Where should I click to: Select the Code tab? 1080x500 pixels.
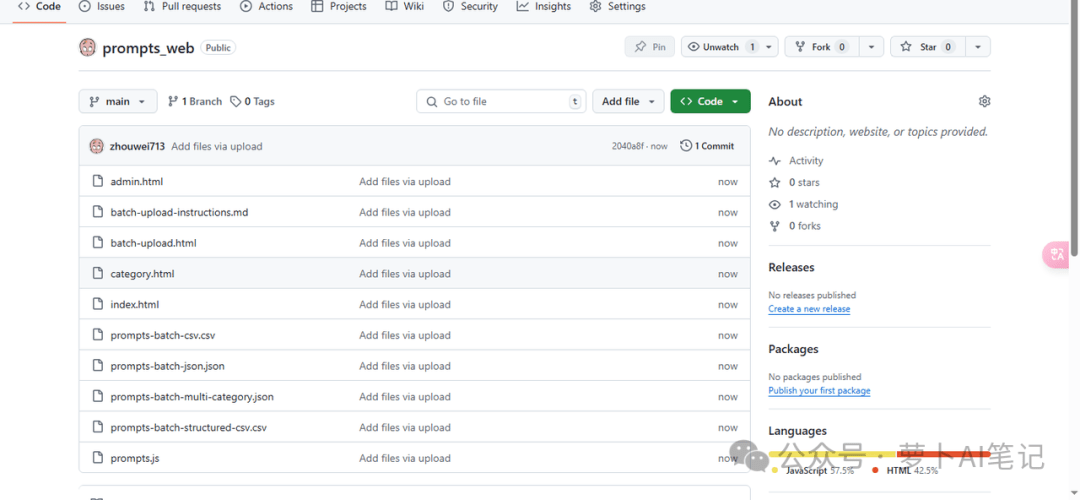pyautogui.click(x=39, y=7)
